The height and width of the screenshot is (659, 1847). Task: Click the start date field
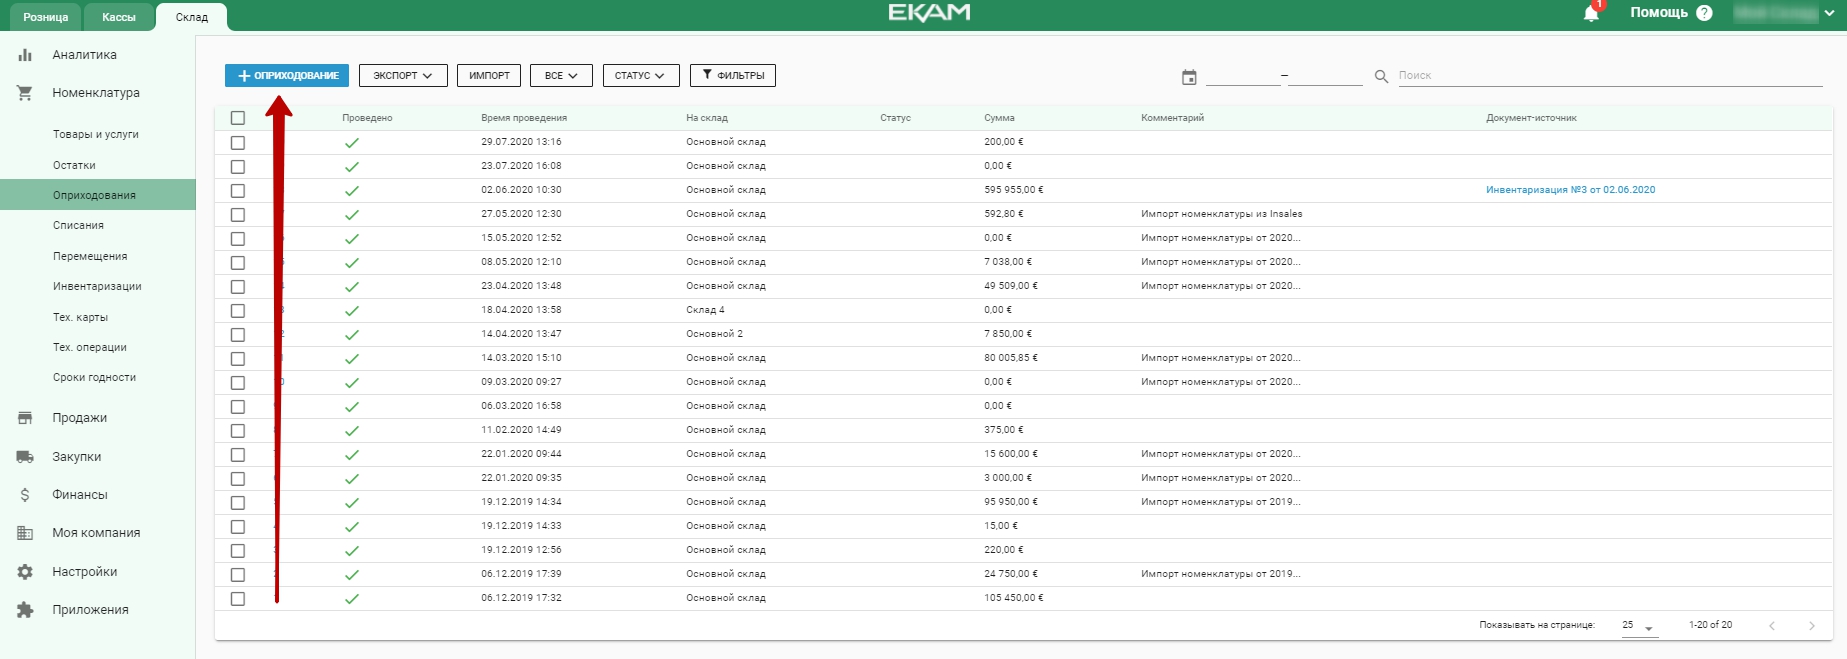(x=1243, y=76)
